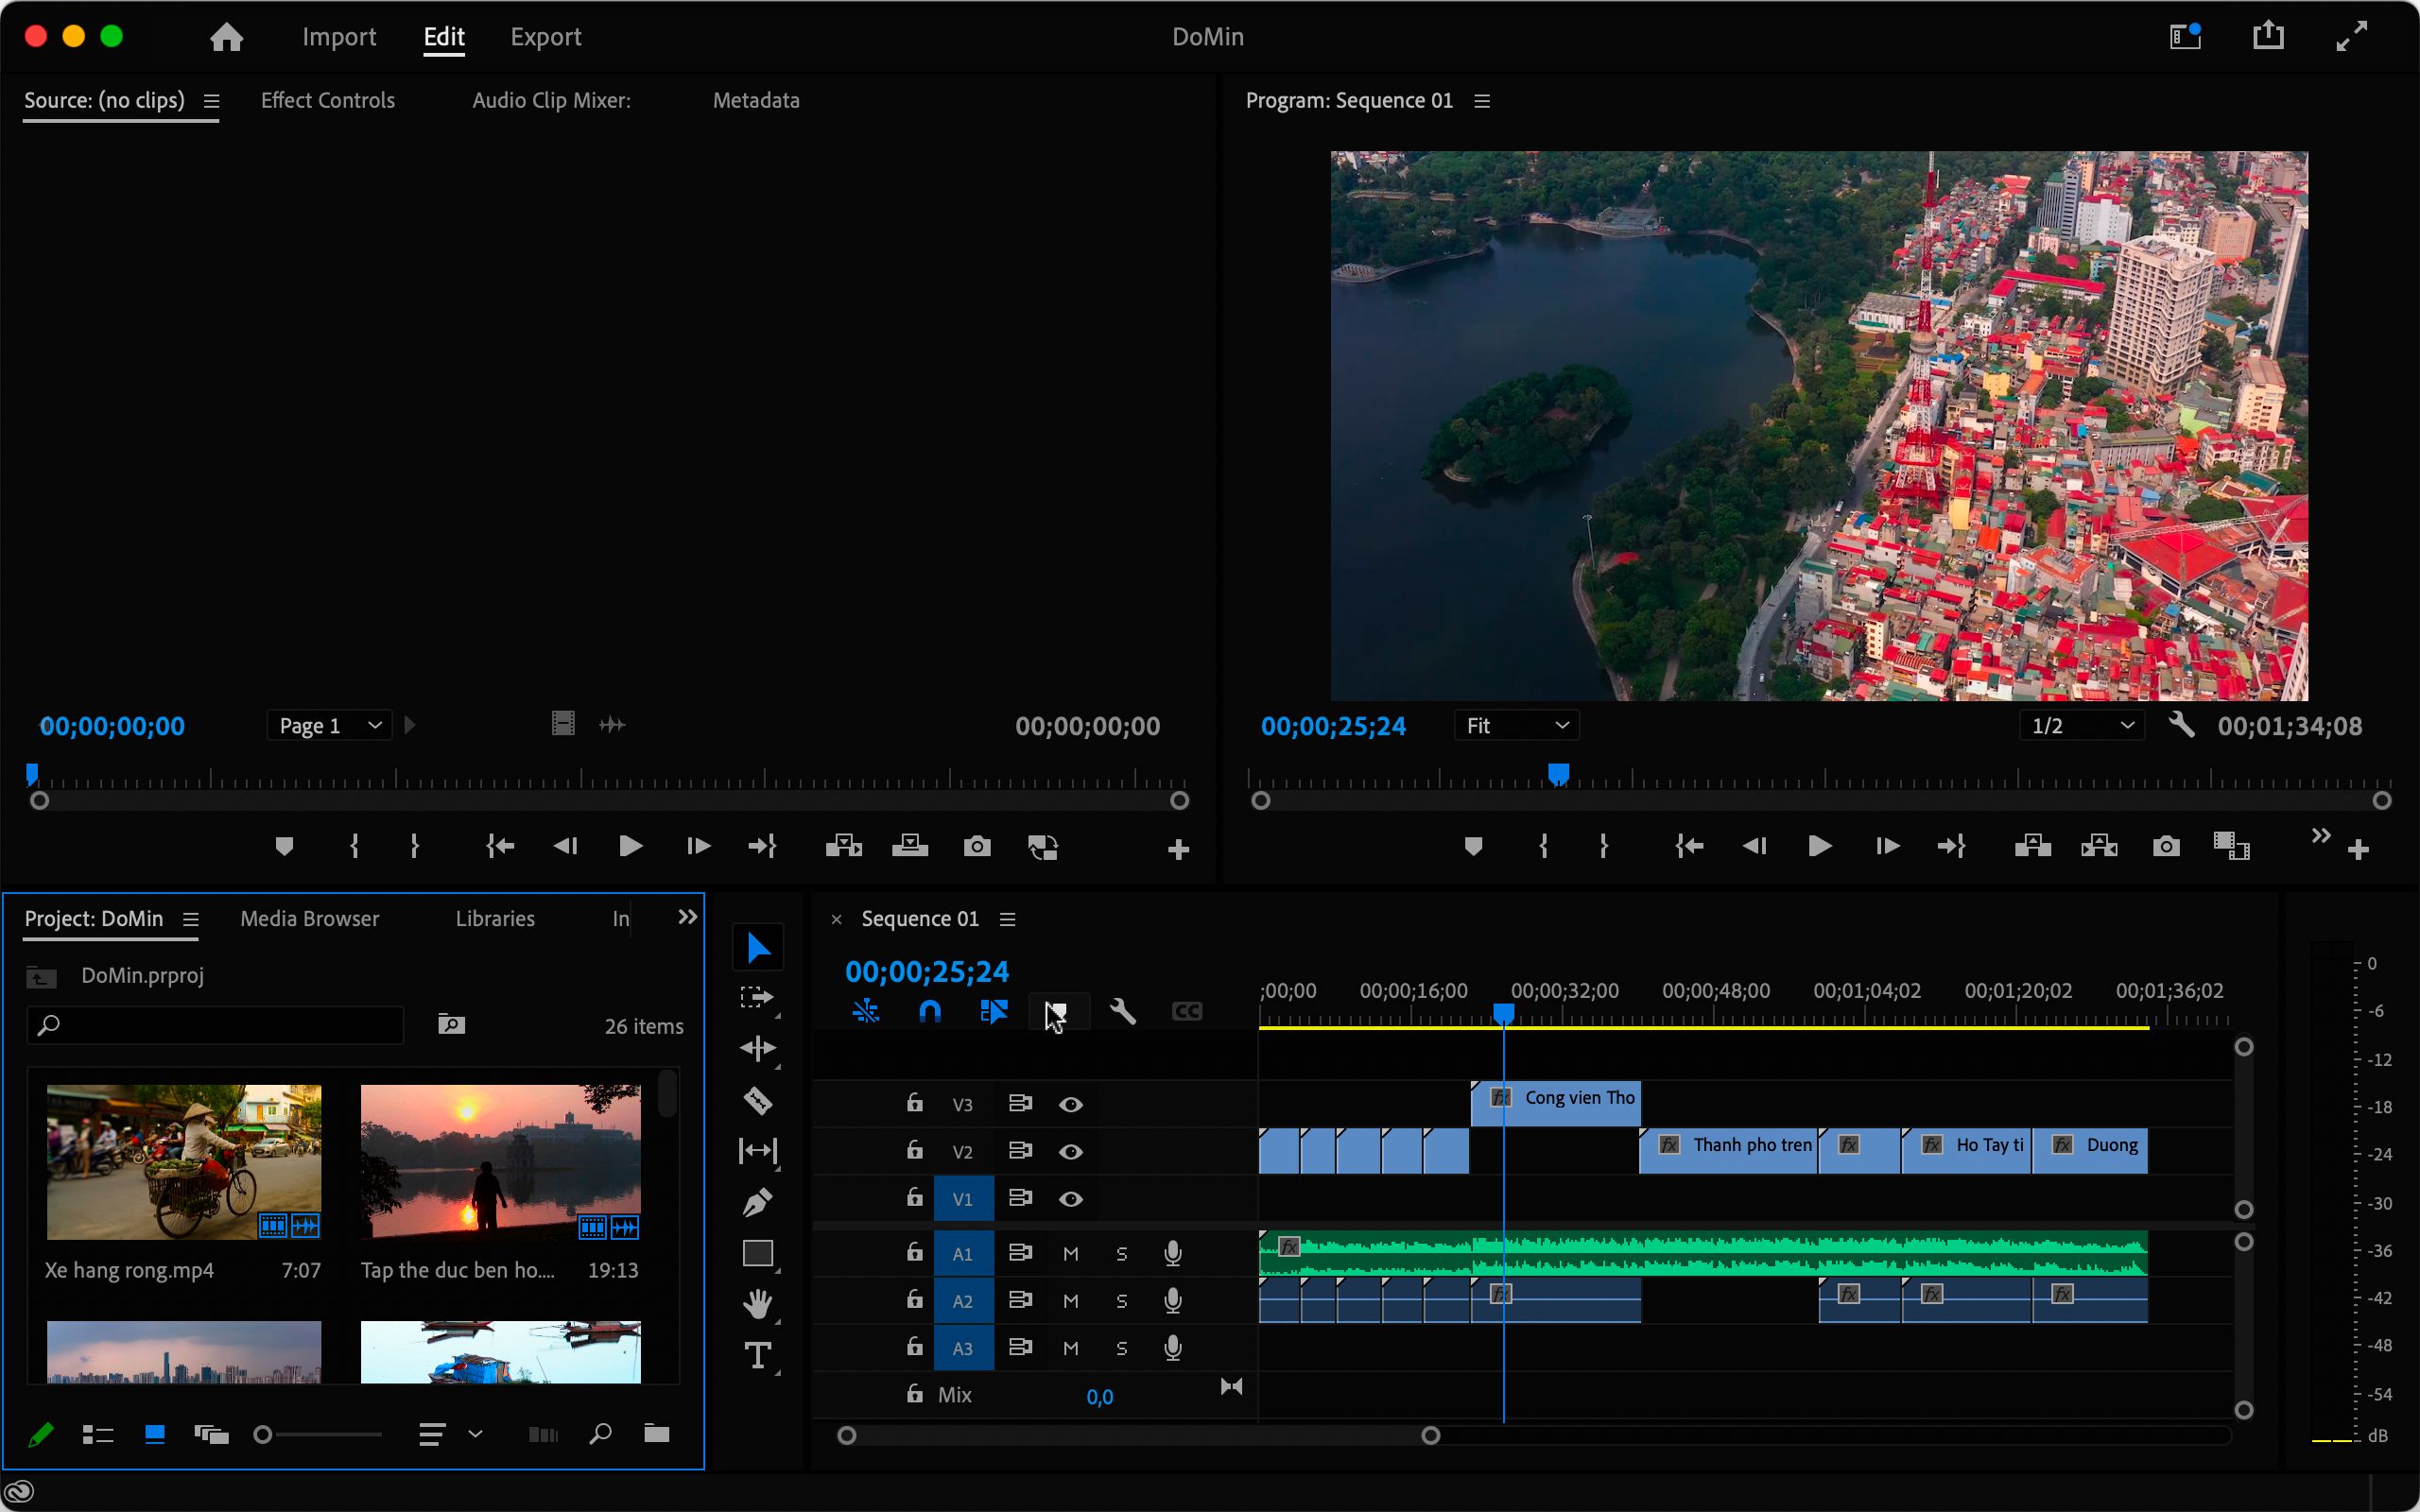Step forward one frame in Program monitor
Screen dimensions: 2420x1512
[x=1887, y=847]
